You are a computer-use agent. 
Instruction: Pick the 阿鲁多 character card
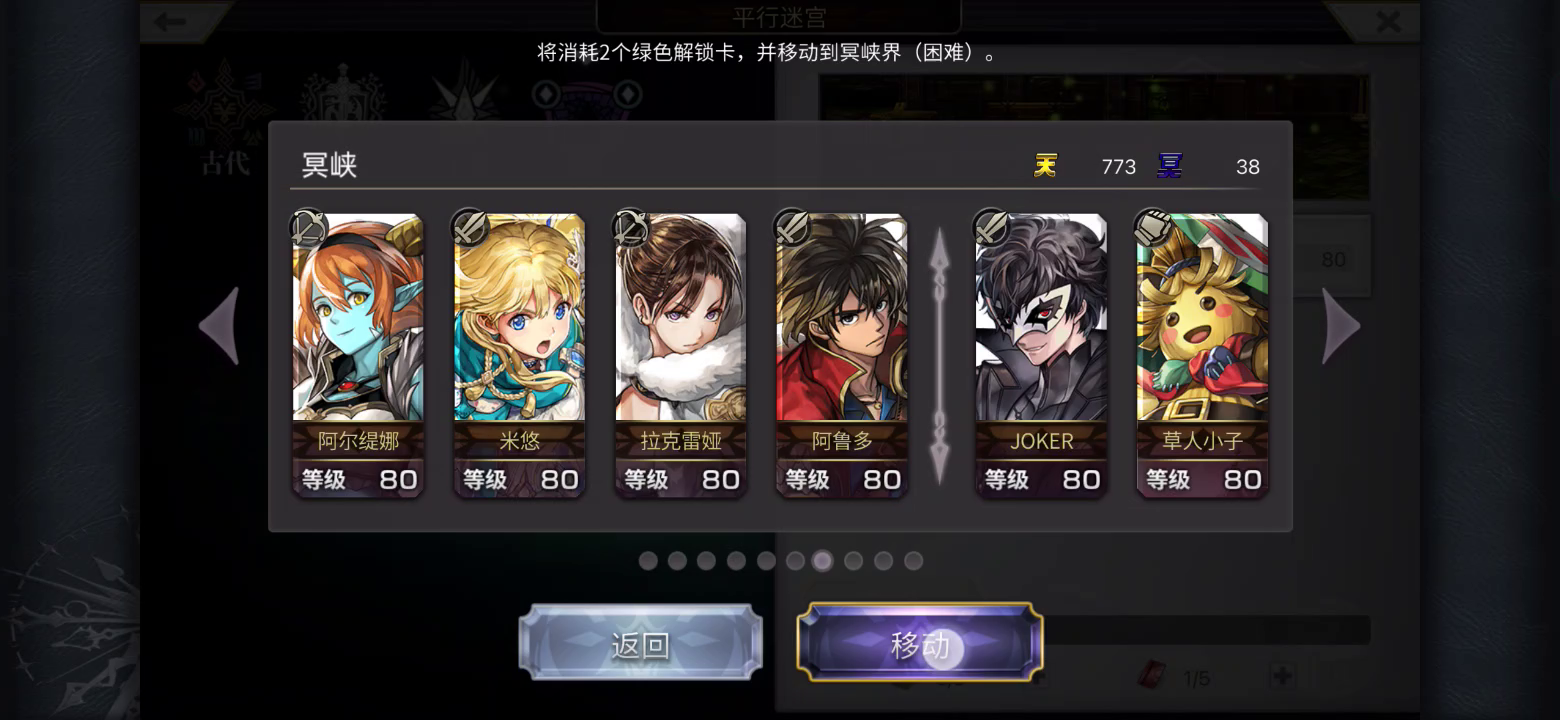(842, 354)
